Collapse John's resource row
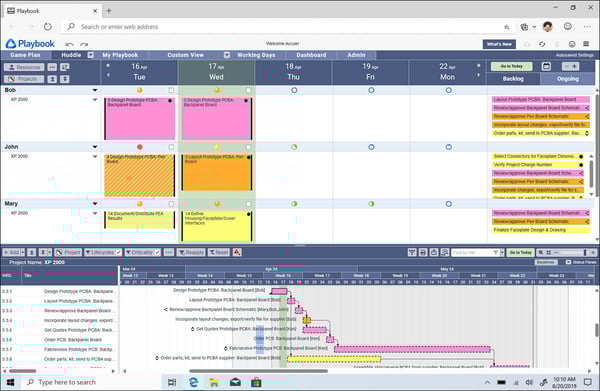Image resolution: width=600 pixels, height=391 pixels. (x=95, y=147)
